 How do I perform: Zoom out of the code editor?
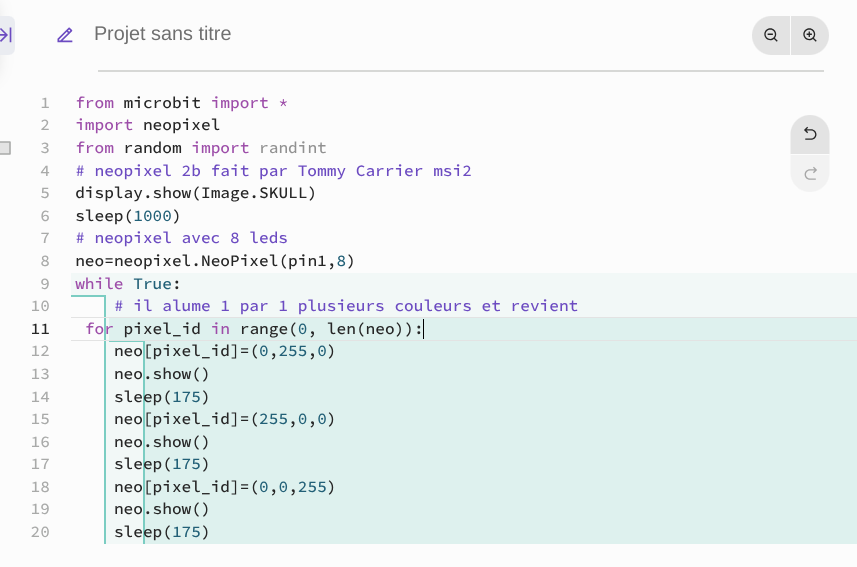click(x=771, y=36)
